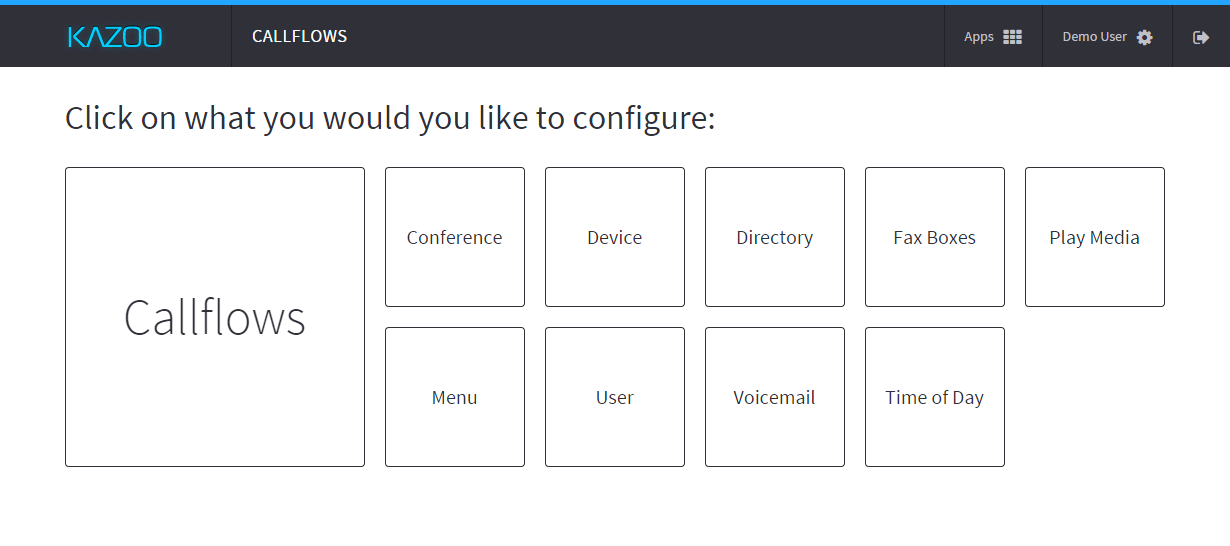Click the Demo User gear icon
The height and width of the screenshot is (546, 1230).
tap(1145, 37)
